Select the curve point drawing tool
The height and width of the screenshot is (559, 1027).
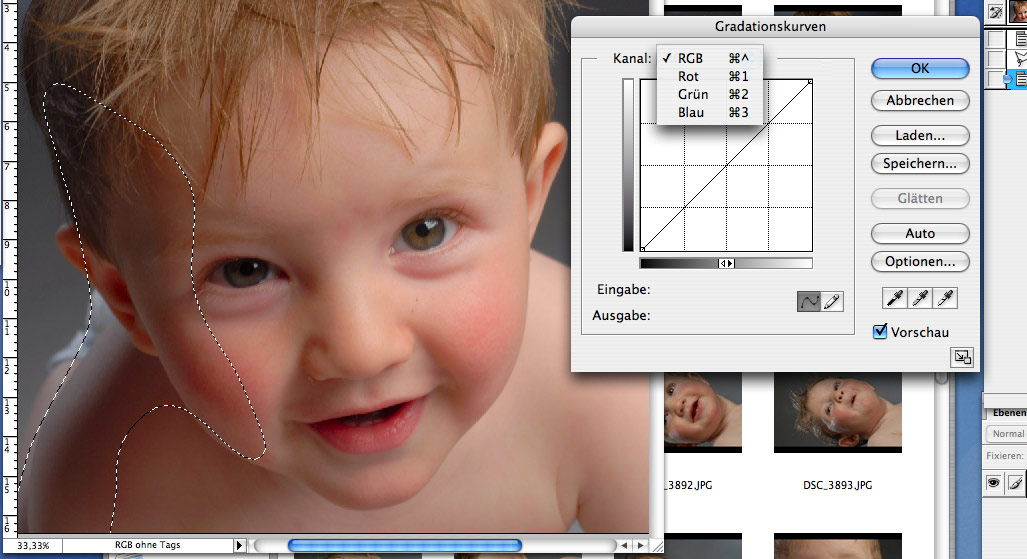(808, 301)
